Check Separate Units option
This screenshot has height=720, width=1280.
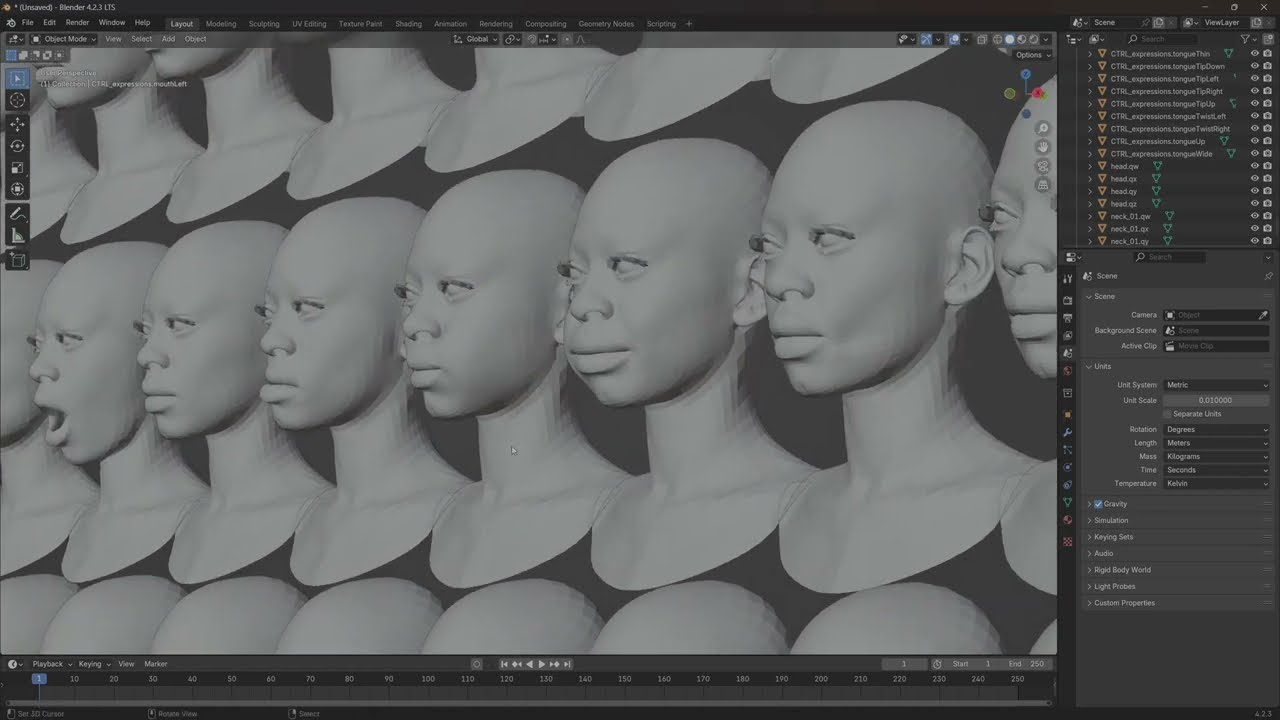tap(1168, 414)
